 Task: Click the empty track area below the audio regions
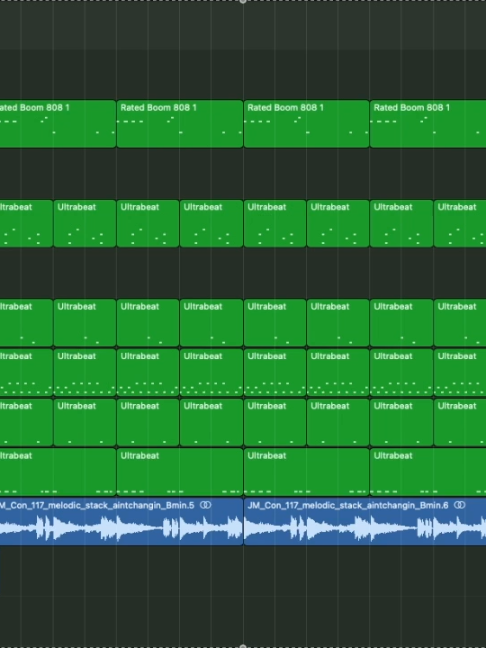click(x=243, y=593)
